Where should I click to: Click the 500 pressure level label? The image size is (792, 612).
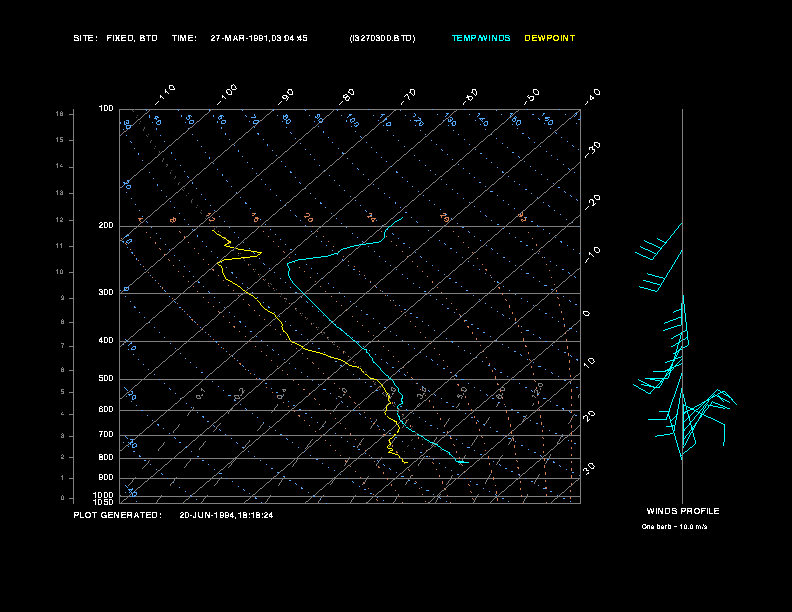(x=106, y=378)
